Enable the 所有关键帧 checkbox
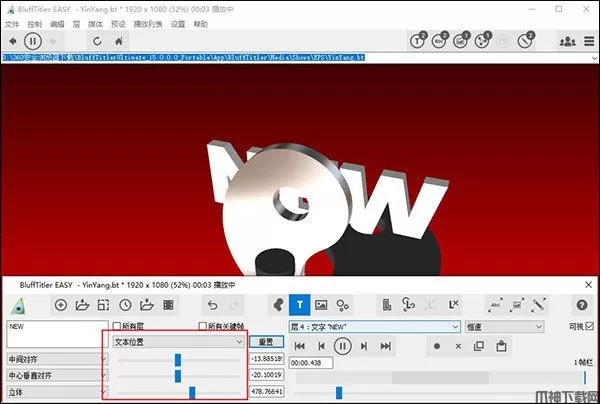Image resolution: width=600 pixels, height=404 pixels. pos(203,326)
